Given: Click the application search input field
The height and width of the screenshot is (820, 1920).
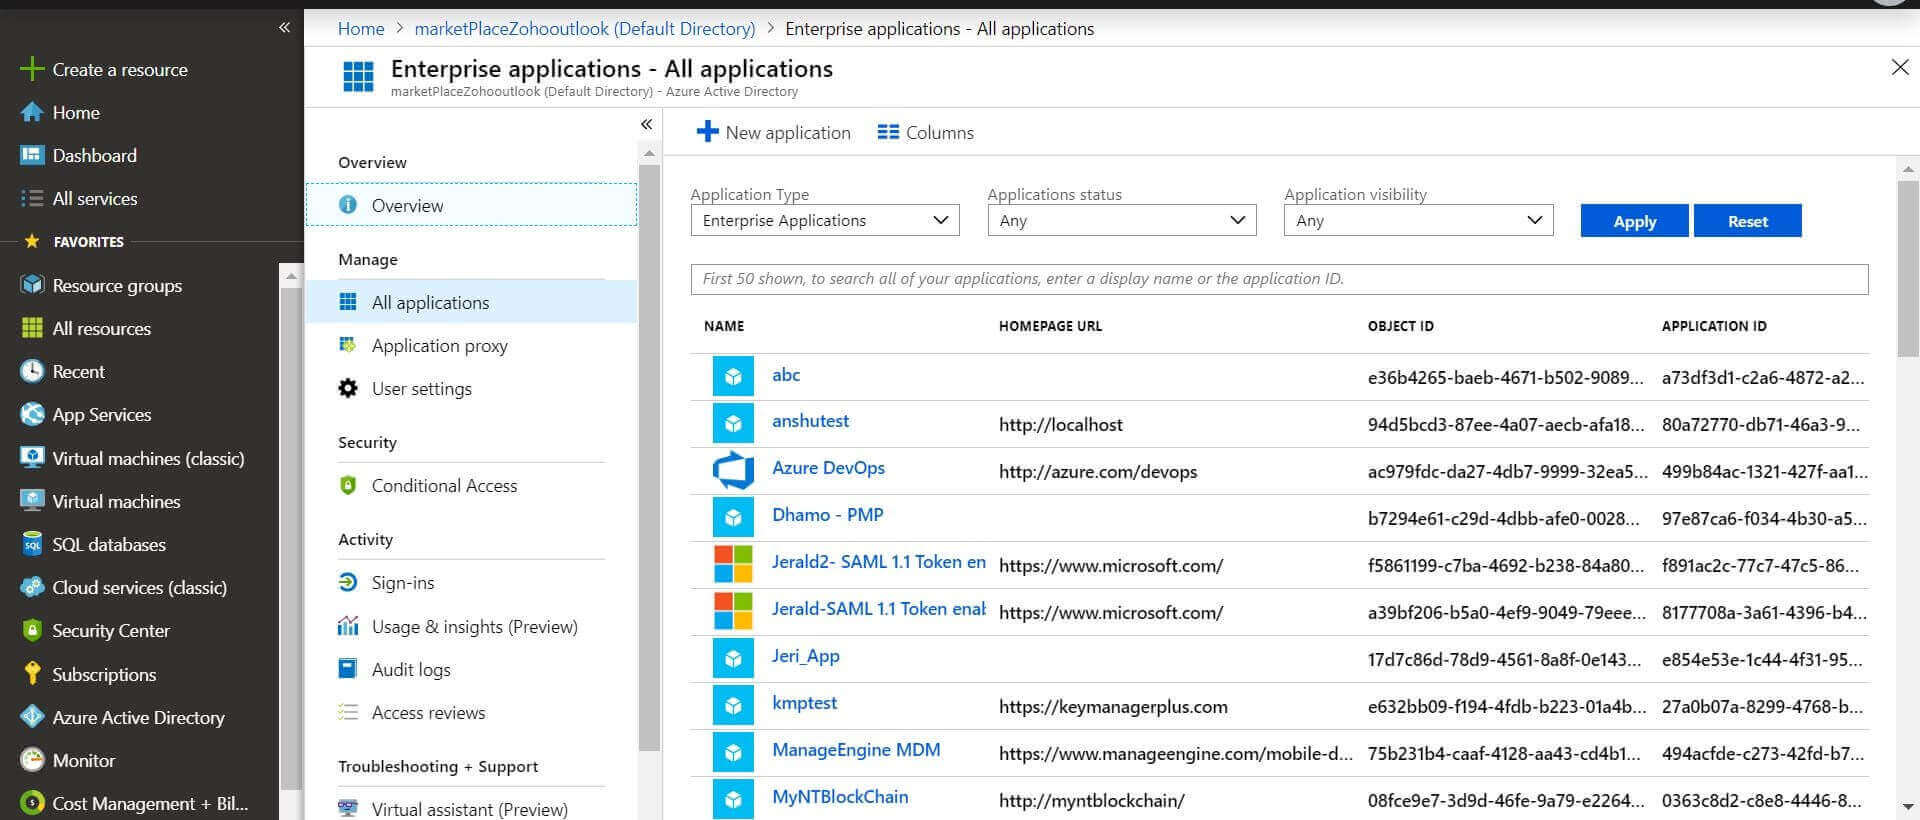Looking at the screenshot, I should pyautogui.click(x=1278, y=279).
